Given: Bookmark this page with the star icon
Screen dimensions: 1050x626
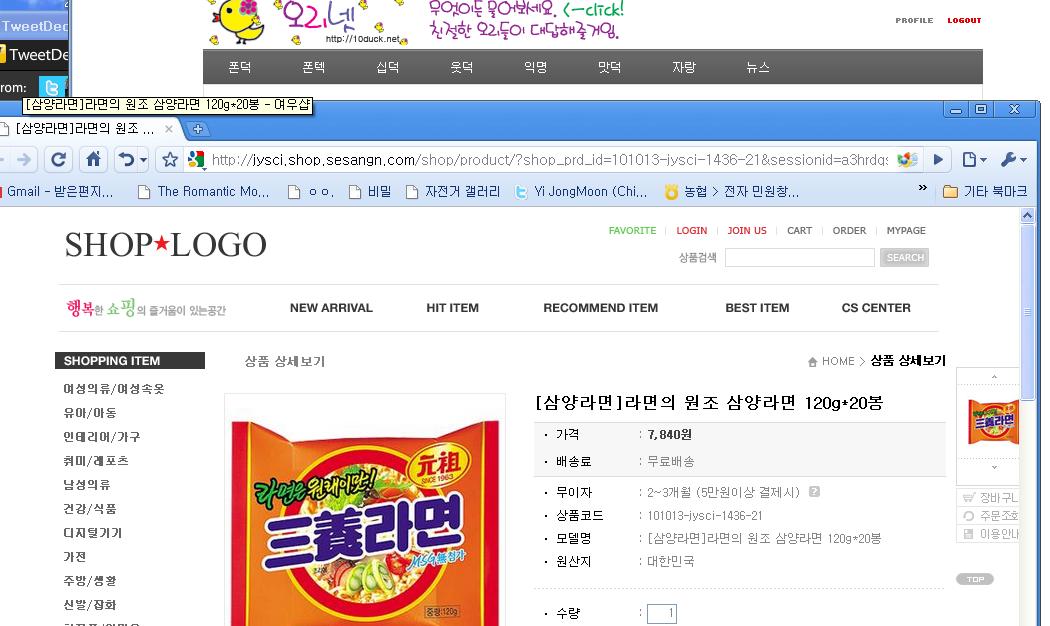Looking at the screenshot, I should (169, 159).
